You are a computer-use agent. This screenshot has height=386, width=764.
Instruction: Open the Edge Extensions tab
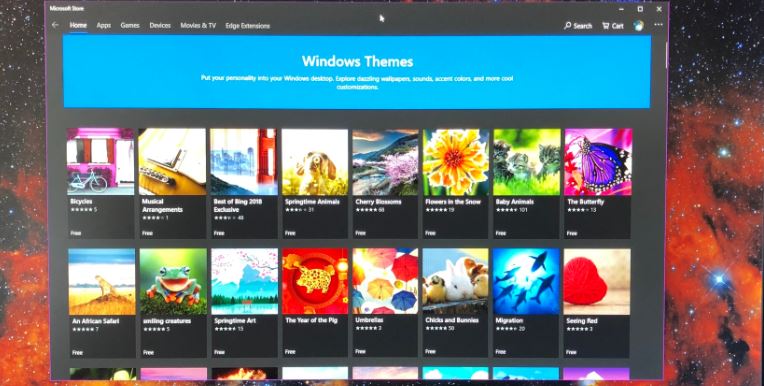point(248,26)
